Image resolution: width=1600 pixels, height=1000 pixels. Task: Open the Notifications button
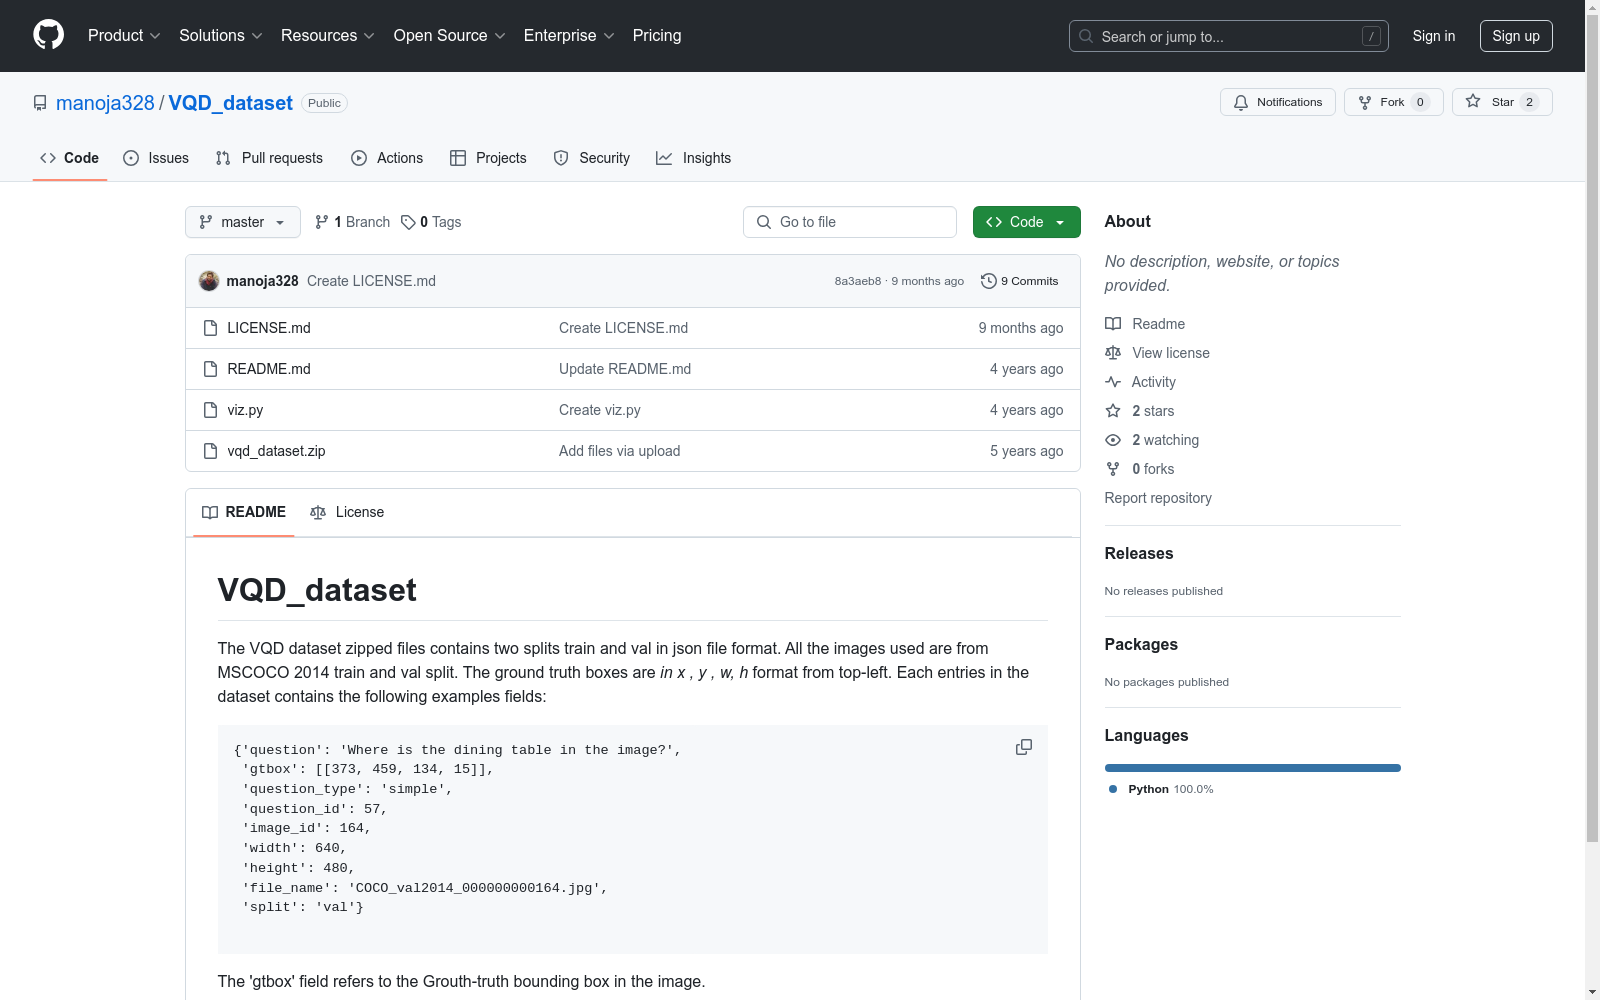1278,102
